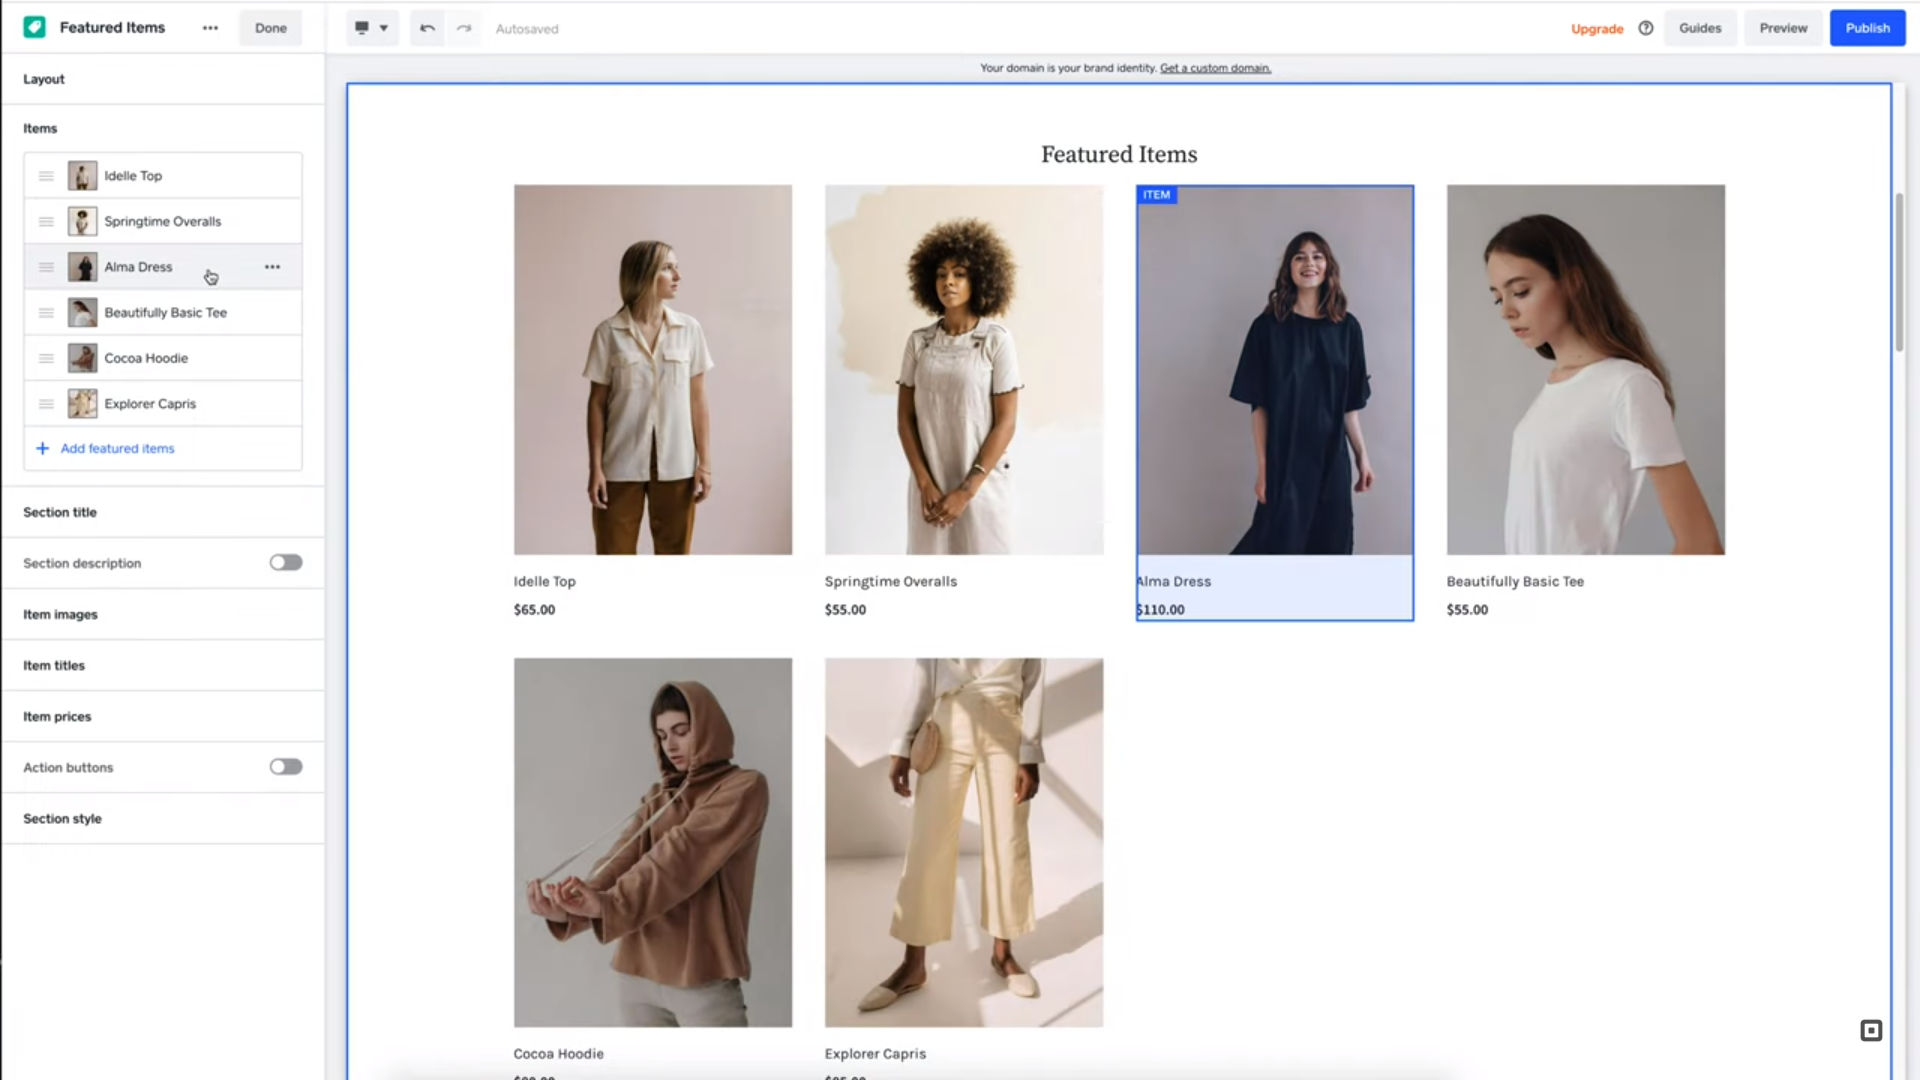Grab the Idelle Top drag handle
1920x1080 pixels.
[x=46, y=176]
